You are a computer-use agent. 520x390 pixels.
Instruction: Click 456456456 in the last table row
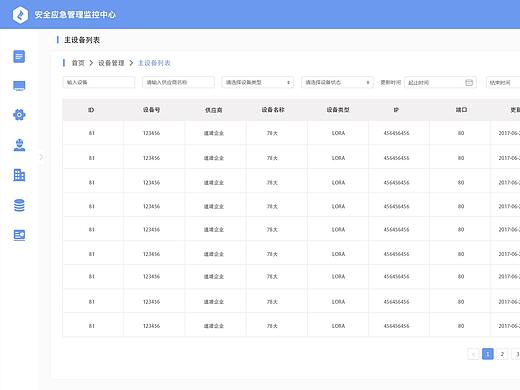tap(396, 326)
